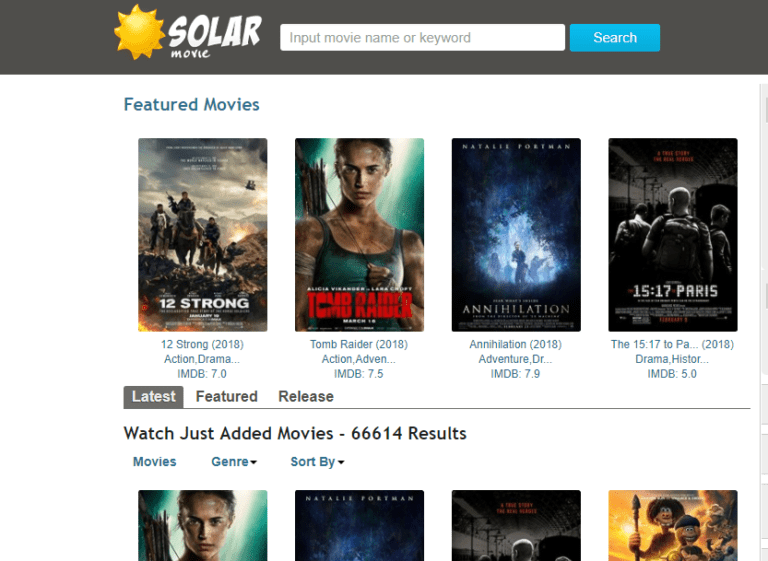
Task: Click the IMDB: 7.0 rating text
Action: coord(202,374)
